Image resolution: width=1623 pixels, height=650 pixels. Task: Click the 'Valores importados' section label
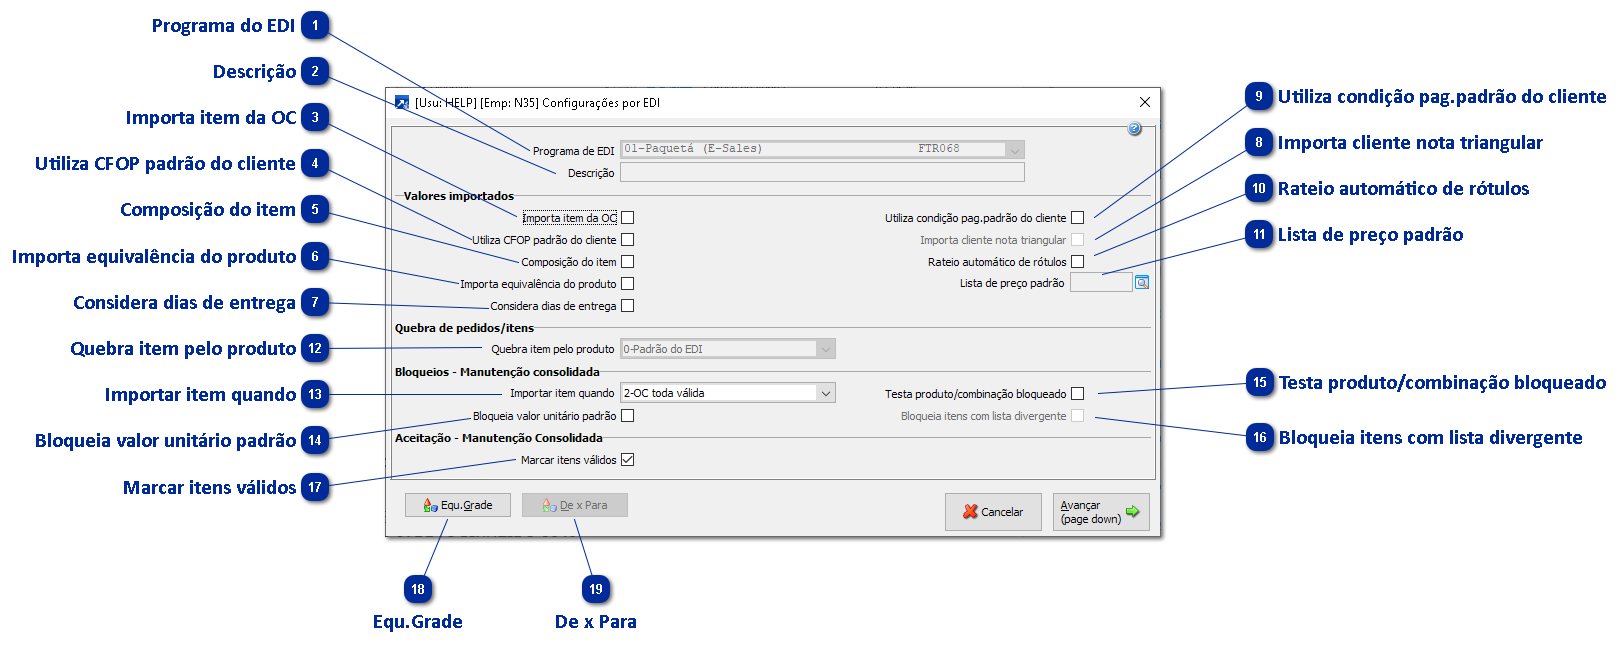tap(458, 196)
